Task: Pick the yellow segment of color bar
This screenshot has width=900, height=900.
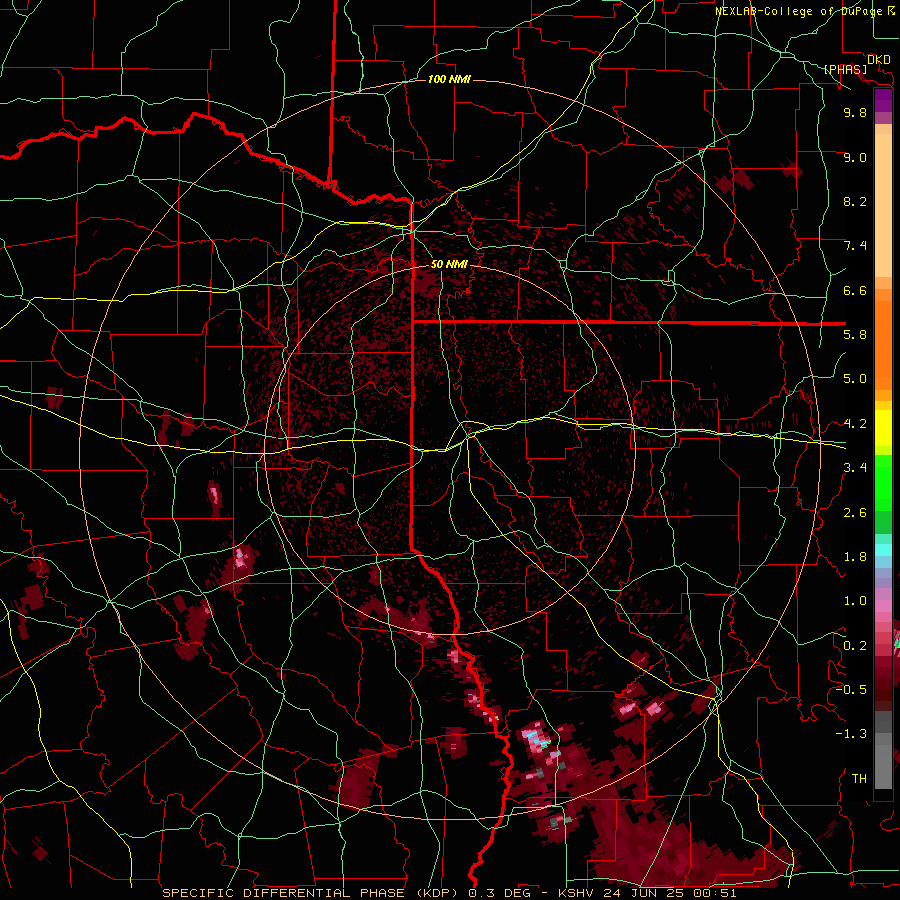Action: pyautogui.click(x=883, y=428)
